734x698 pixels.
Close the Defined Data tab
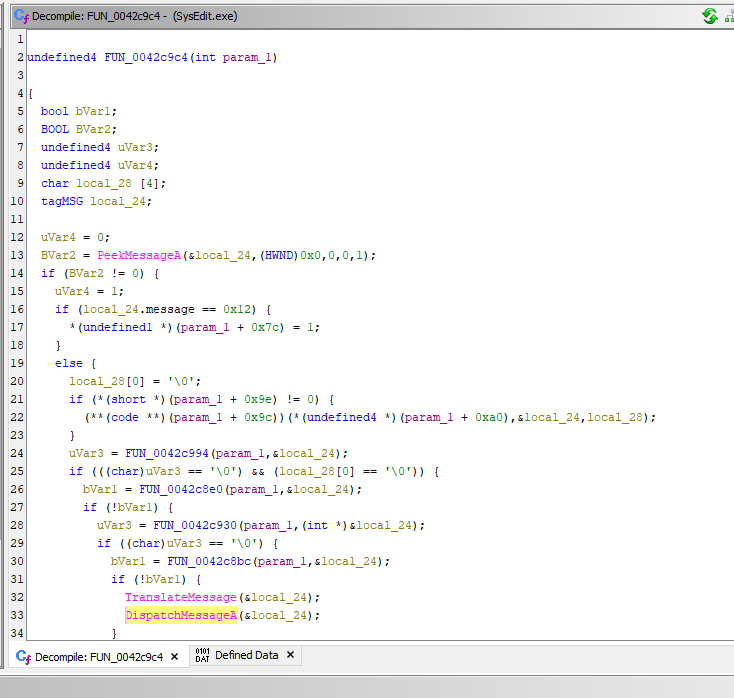(290, 655)
